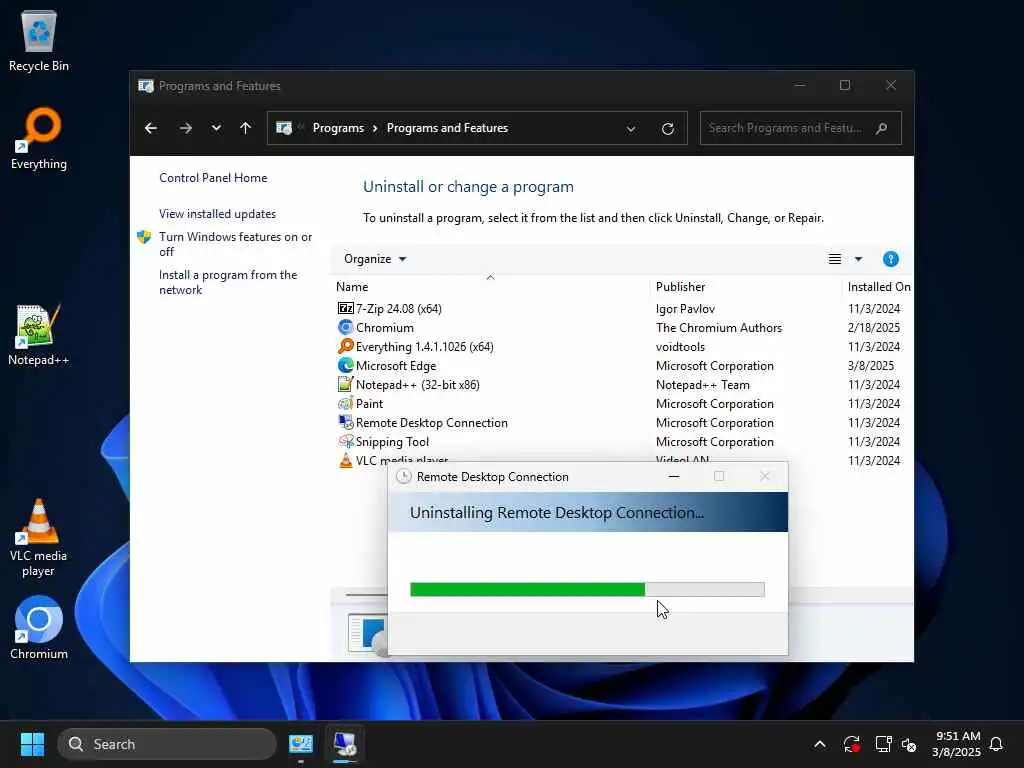1024x768 pixels.
Task: Click the muted volume tray icon
Action: (909, 744)
